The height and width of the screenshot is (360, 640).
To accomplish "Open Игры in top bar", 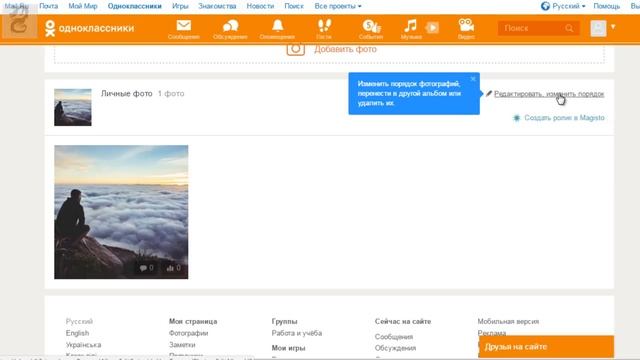I will coord(180,6).
